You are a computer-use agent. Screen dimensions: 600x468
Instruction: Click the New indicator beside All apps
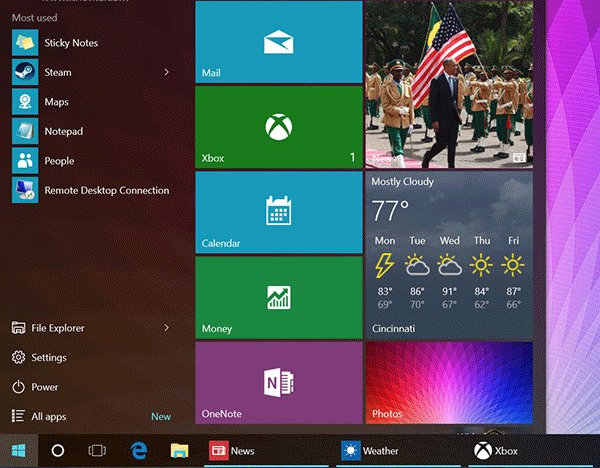[161, 416]
